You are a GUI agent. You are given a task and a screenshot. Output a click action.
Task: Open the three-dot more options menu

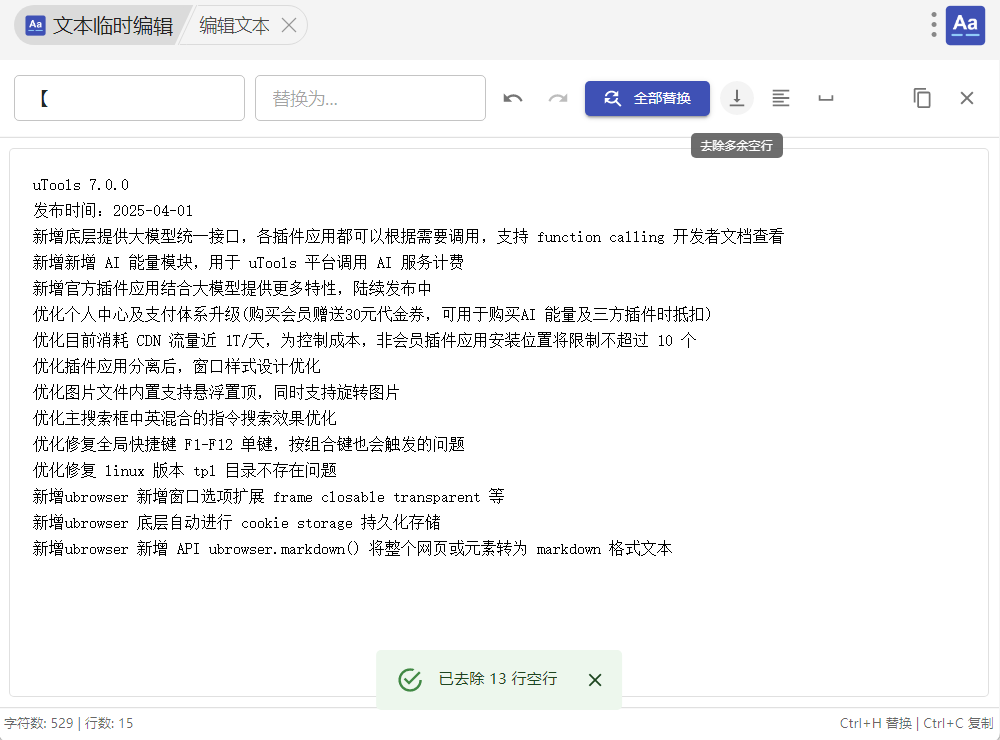934,25
